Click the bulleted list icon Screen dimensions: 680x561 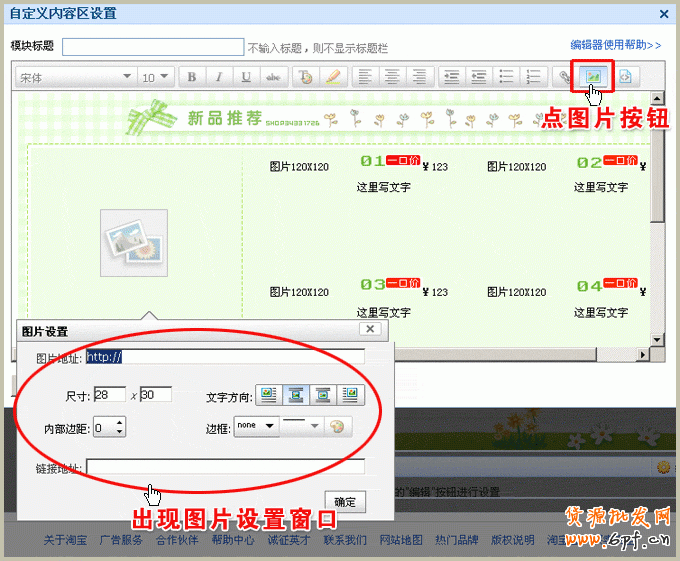click(x=506, y=77)
